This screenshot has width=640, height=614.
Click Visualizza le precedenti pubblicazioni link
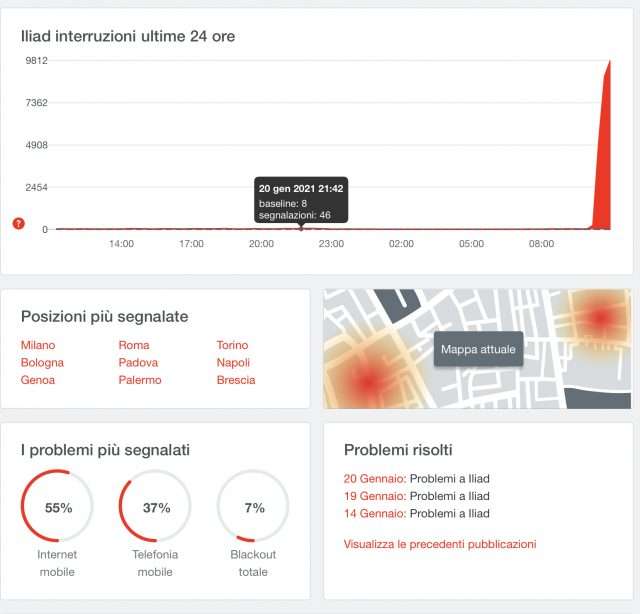pos(440,544)
